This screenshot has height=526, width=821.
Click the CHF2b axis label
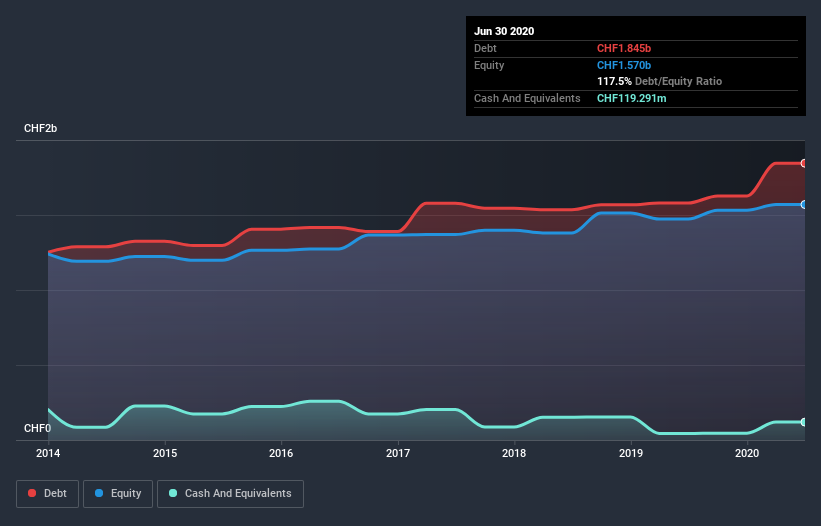40,128
